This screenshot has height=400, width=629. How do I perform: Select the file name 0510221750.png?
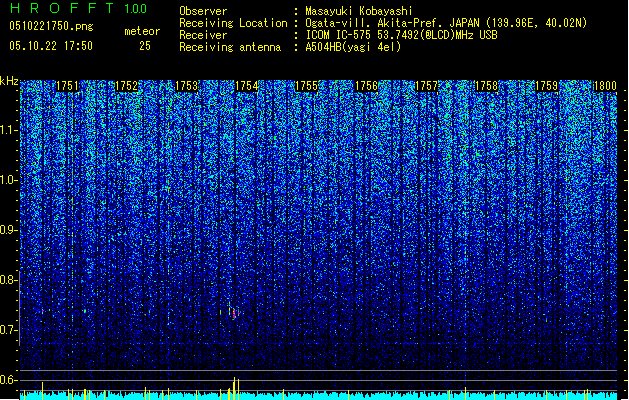tap(51, 26)
